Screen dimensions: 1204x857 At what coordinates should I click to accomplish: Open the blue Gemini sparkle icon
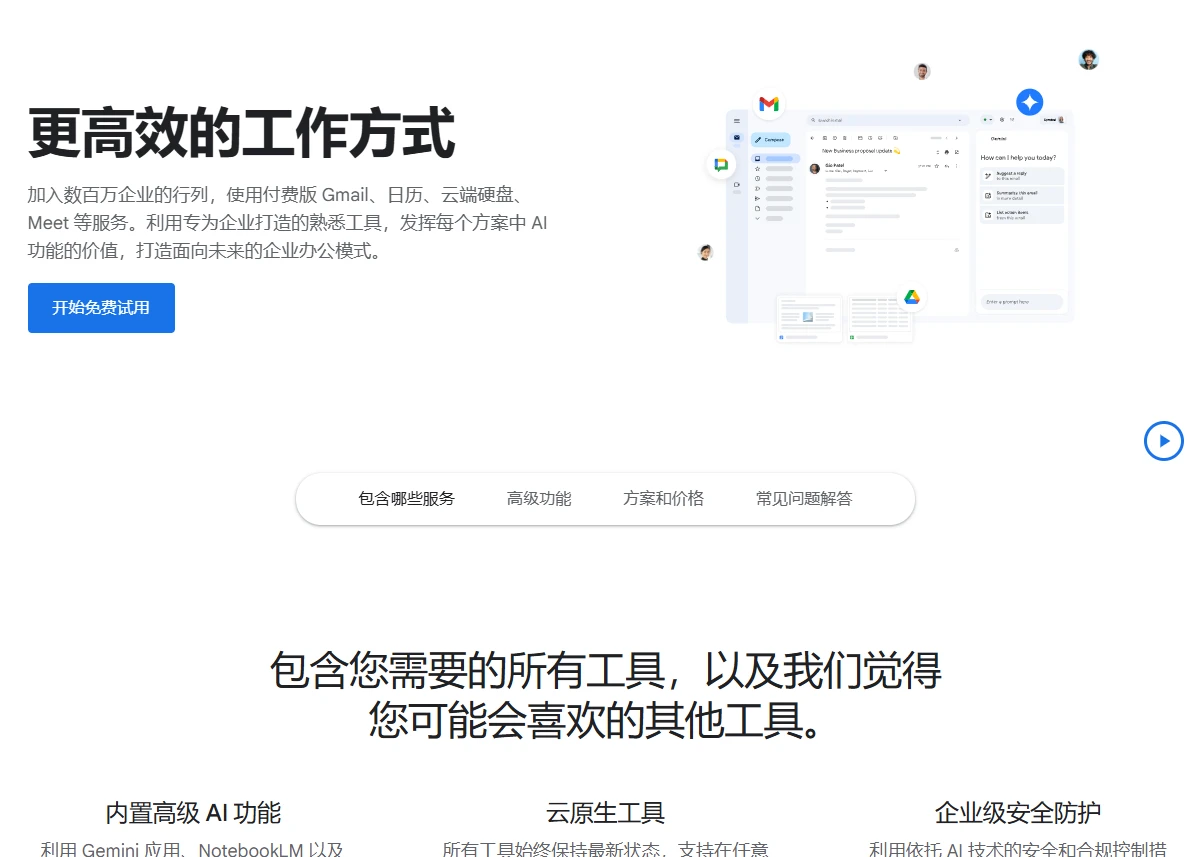click(1030, 101)
